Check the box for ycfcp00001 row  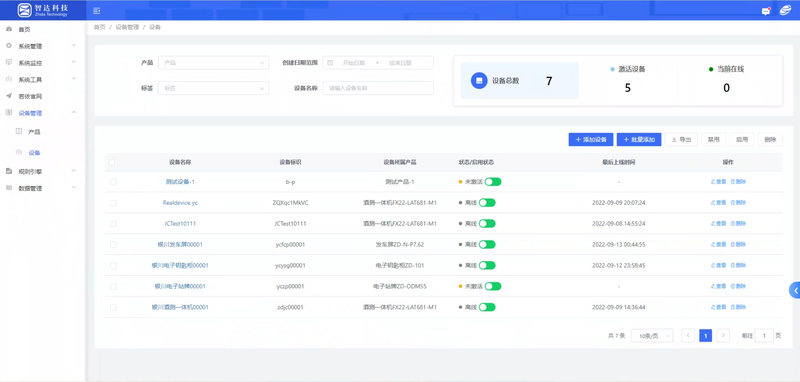(x=113, y=244)
